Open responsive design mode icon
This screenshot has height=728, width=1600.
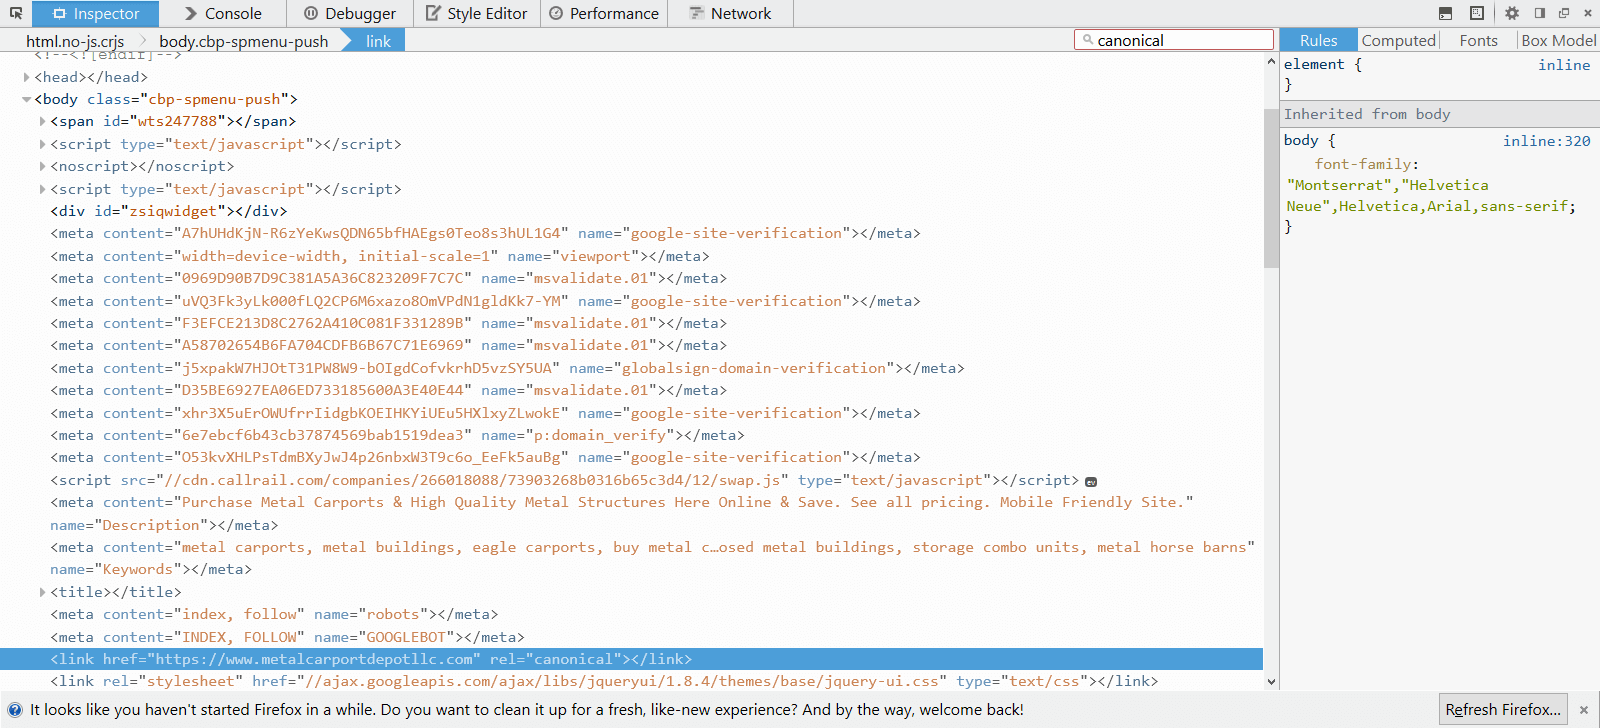tap(1477, 13)
